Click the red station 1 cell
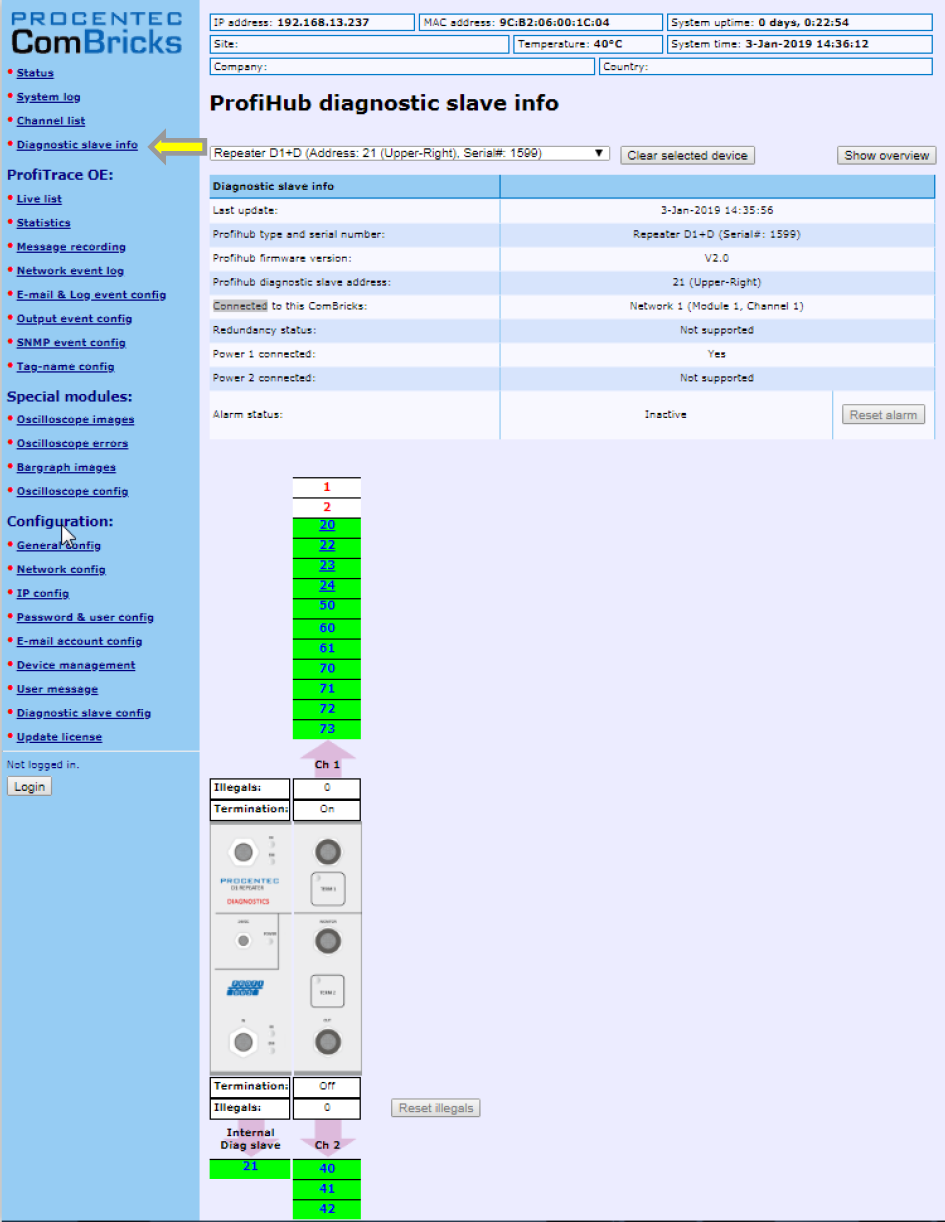This screenshot has width=945, height=1222. tap(327, 487)
